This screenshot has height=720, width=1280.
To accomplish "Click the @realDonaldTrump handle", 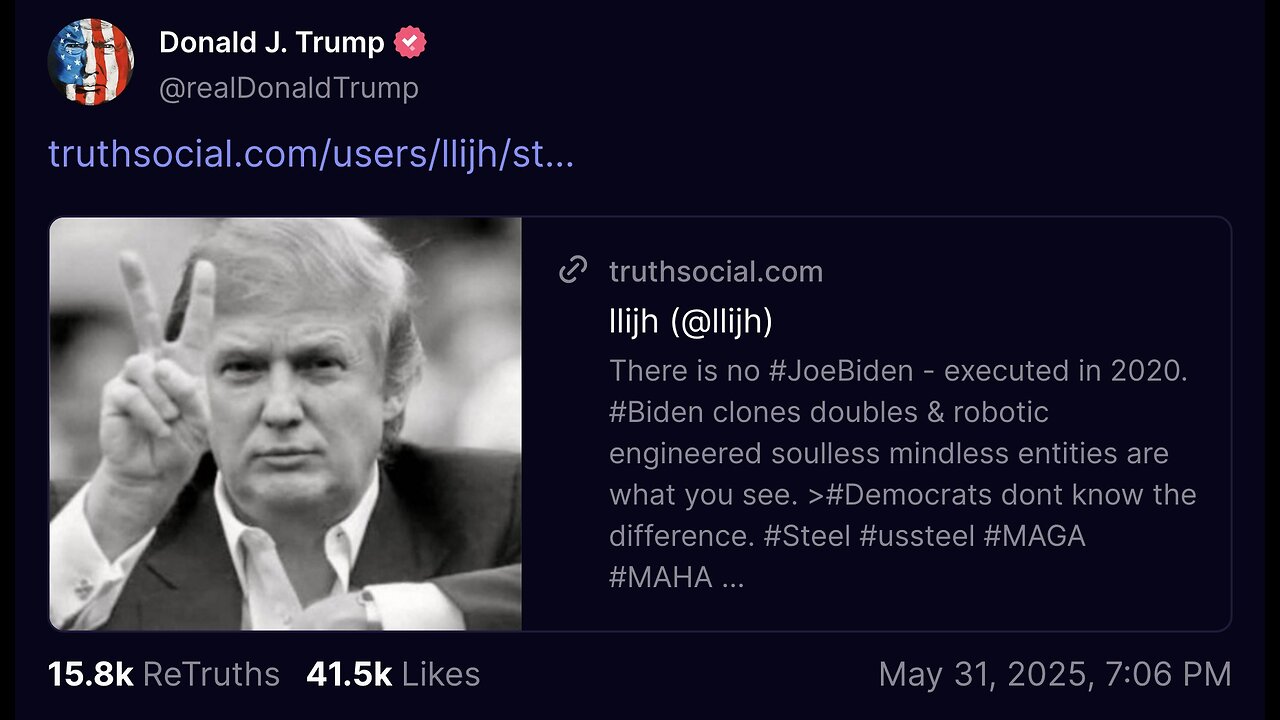I will (x=288, y=89).
